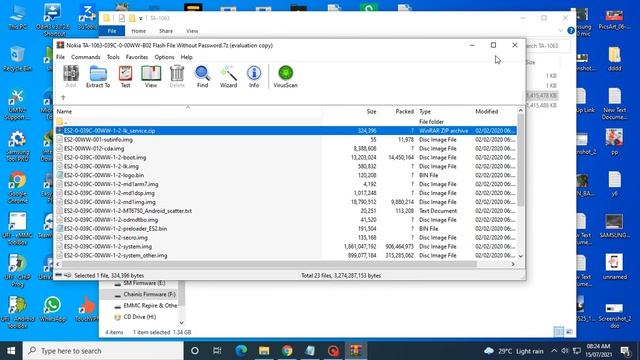
Task: Open Google Chrome desktop shortcut
Action: pyautogui.click(x=18, y=188)
